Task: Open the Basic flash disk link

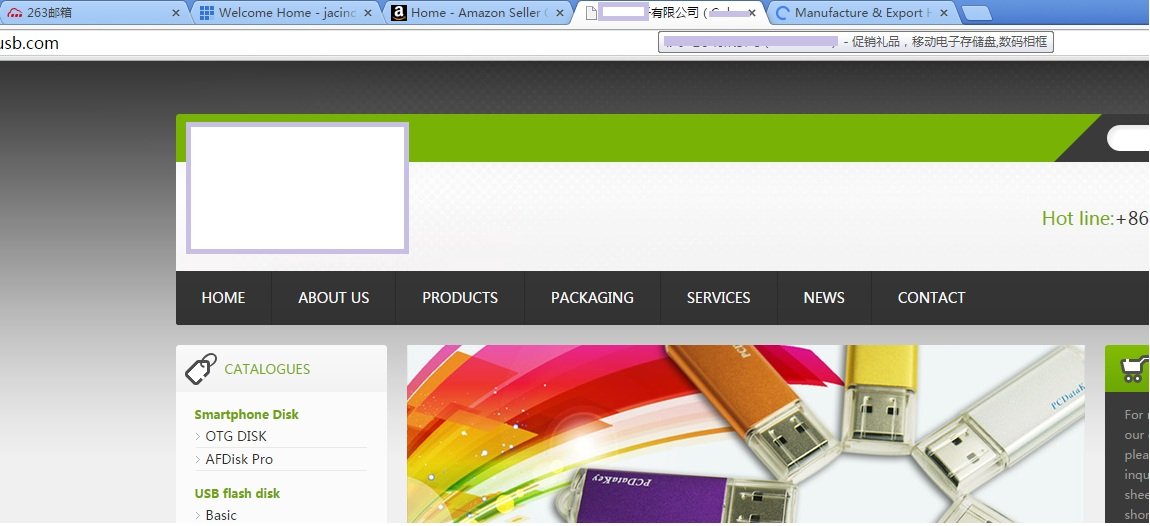Action: tap(221, 515)
